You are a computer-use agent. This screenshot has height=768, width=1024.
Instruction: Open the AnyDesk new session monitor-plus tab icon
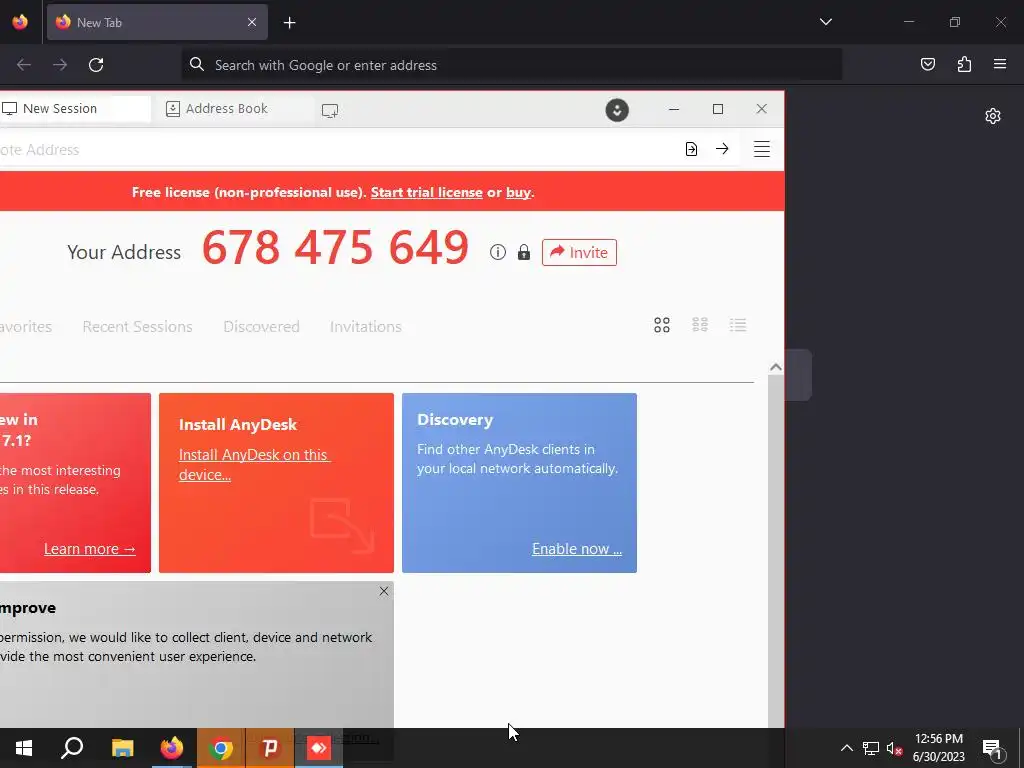click(330, 110)
